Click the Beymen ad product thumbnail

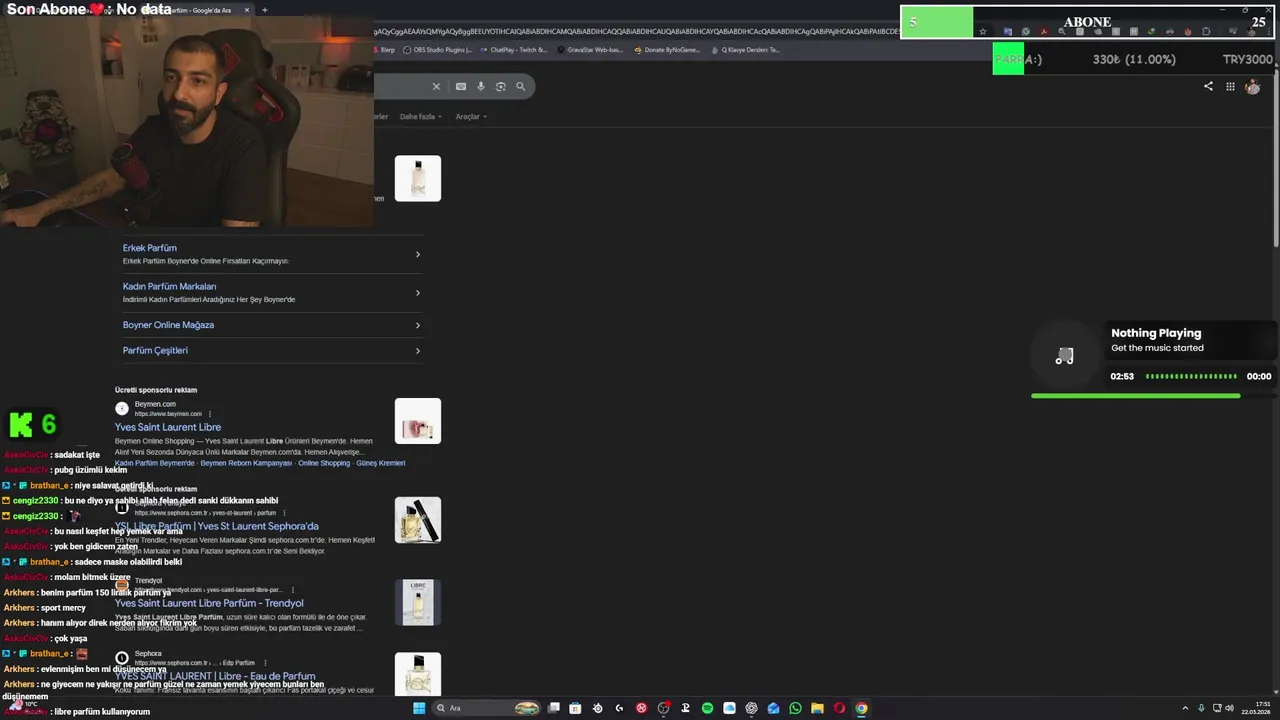(x=418, y=421)
